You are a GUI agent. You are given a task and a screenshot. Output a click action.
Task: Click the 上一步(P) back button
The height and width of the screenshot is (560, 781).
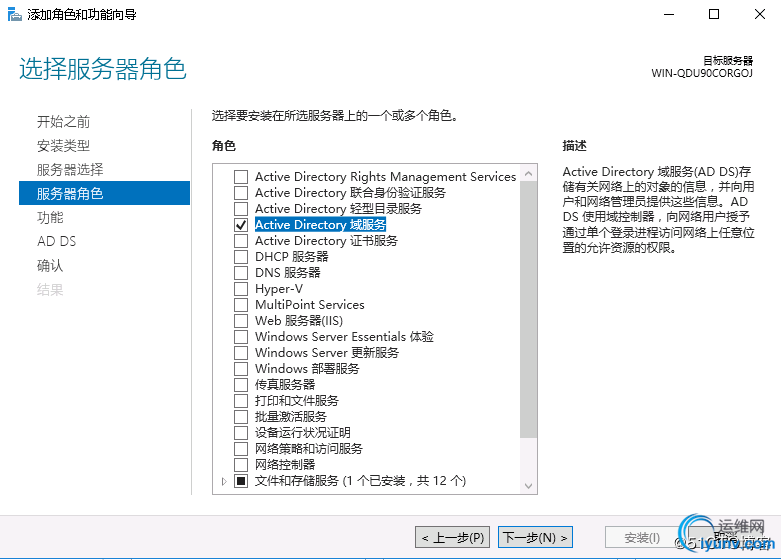[x=452, y=538]
